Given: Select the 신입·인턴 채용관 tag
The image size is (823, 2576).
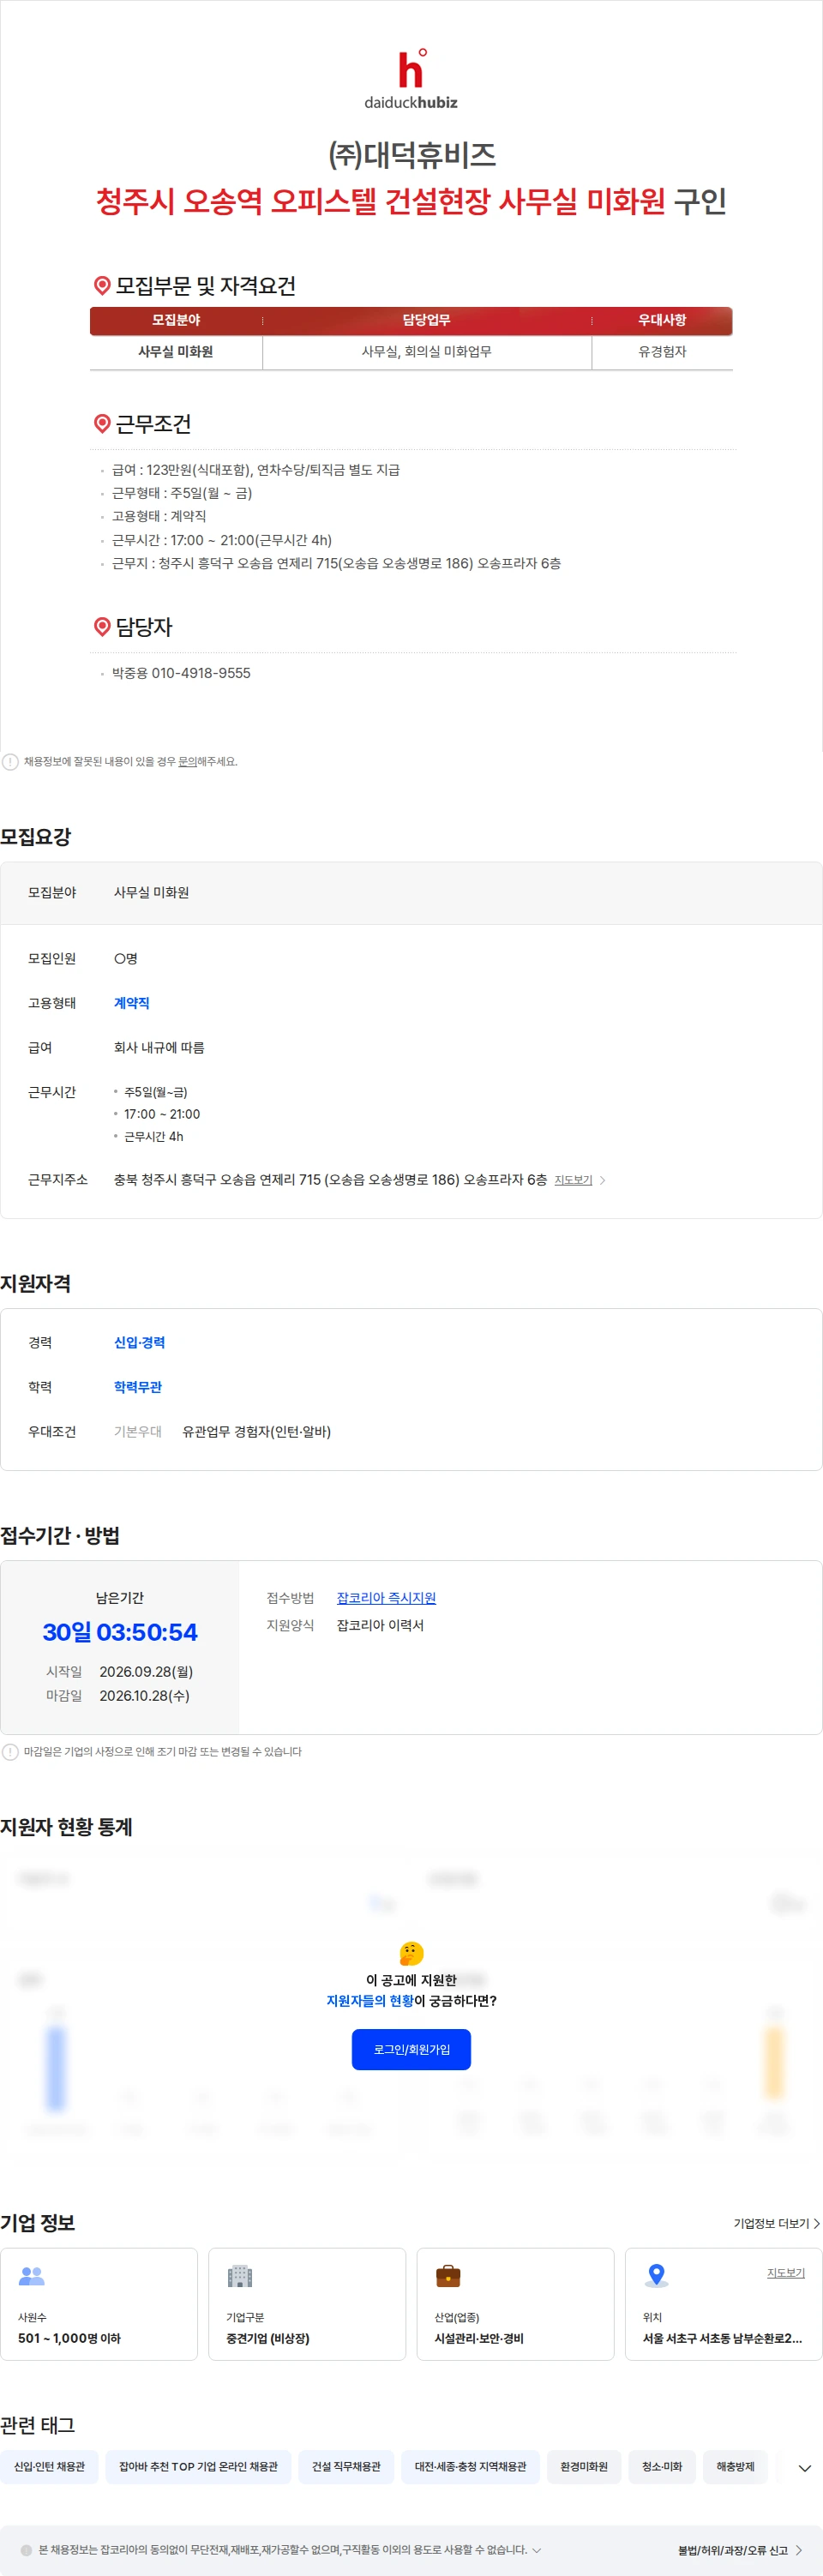Looking at the screenshot, I should pyautogui.click(x=49, y=2467).
